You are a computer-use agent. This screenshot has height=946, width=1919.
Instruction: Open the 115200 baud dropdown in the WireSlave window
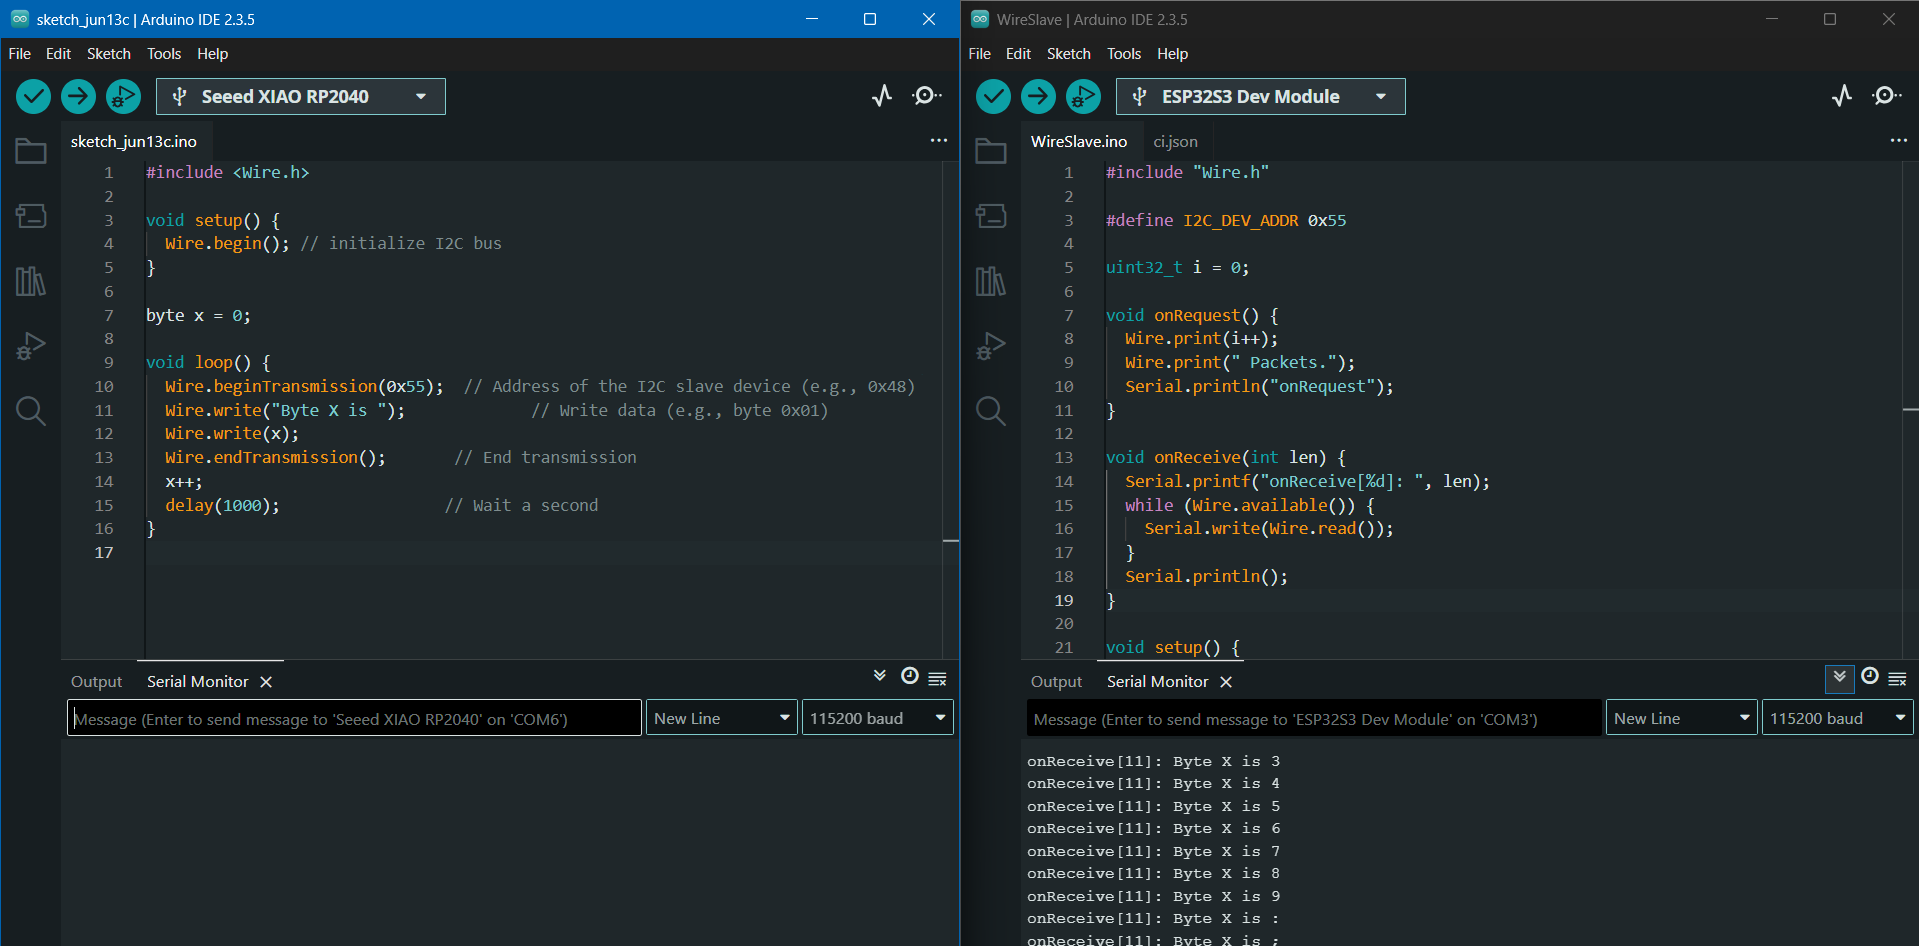(x=1838, y=718)
